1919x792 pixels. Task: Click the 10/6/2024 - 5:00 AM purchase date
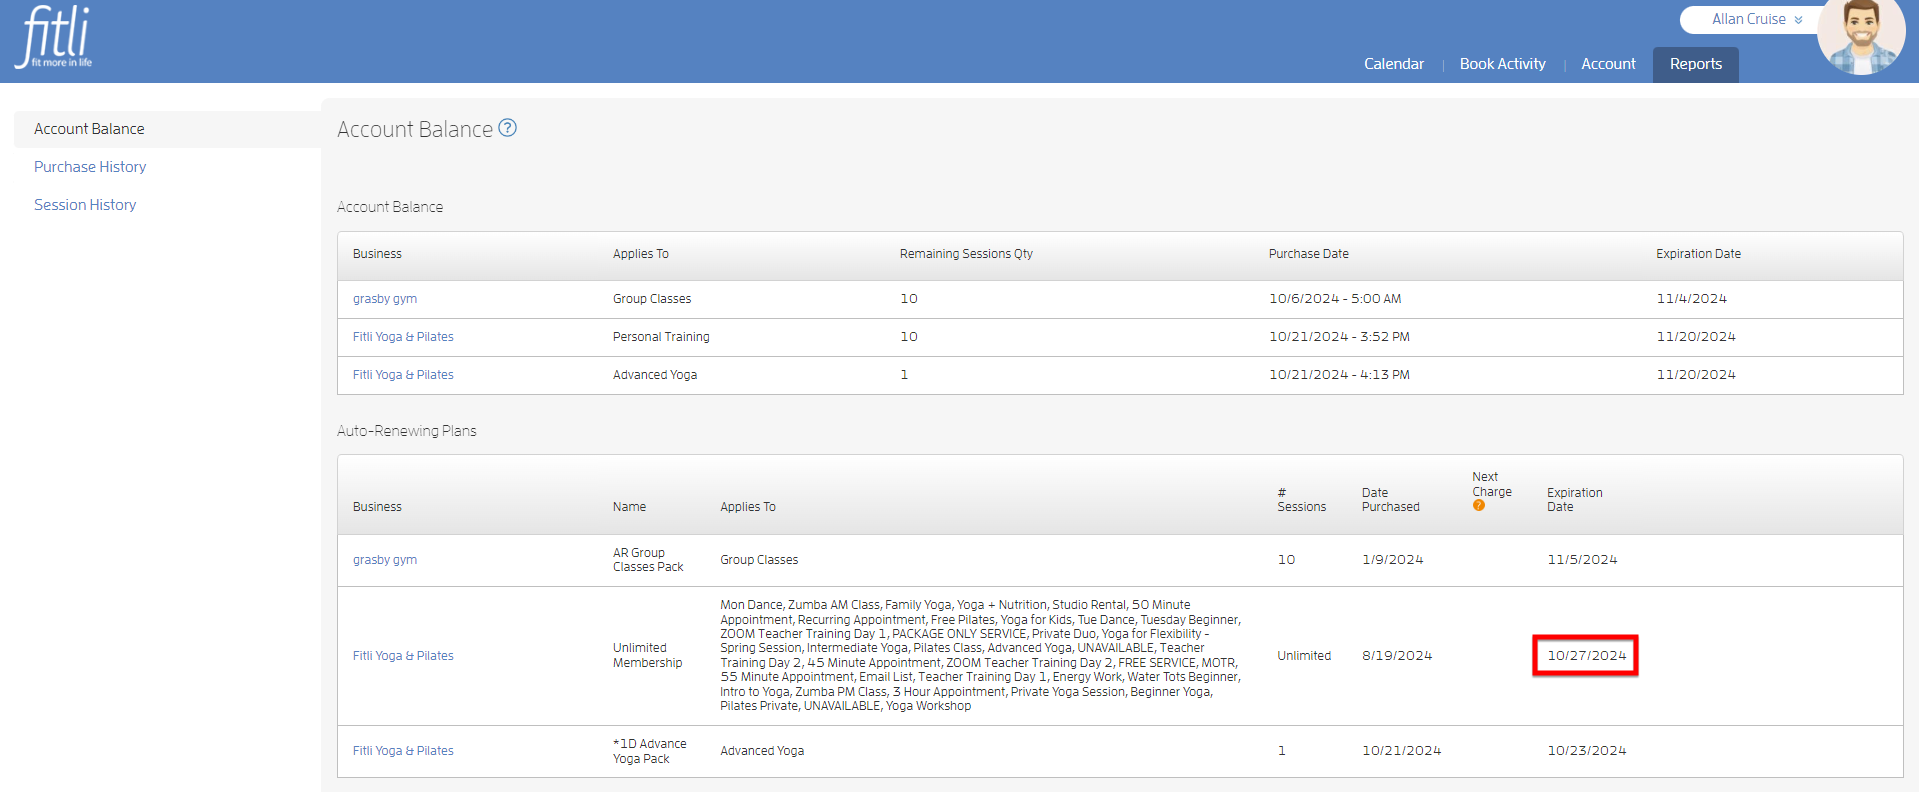1335,299
